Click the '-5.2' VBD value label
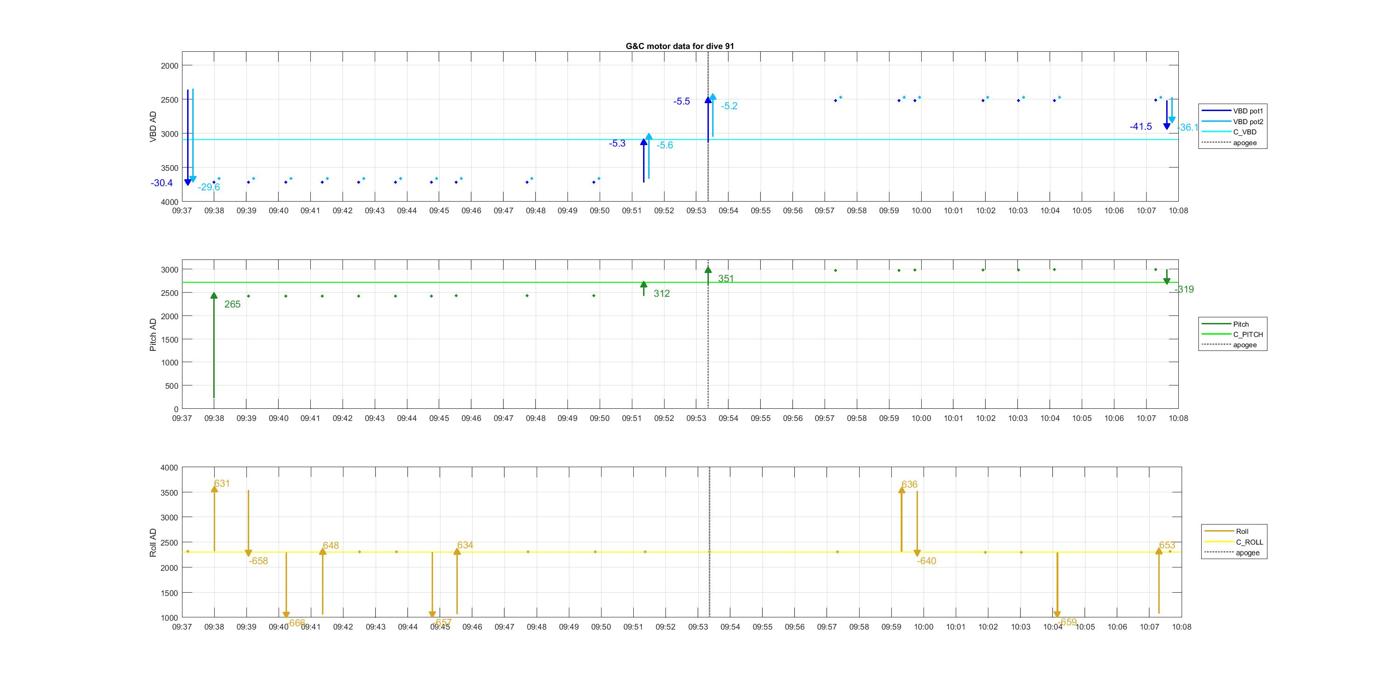The height and width of the screenshot is (693, 1400). click(x=729, y=106)
